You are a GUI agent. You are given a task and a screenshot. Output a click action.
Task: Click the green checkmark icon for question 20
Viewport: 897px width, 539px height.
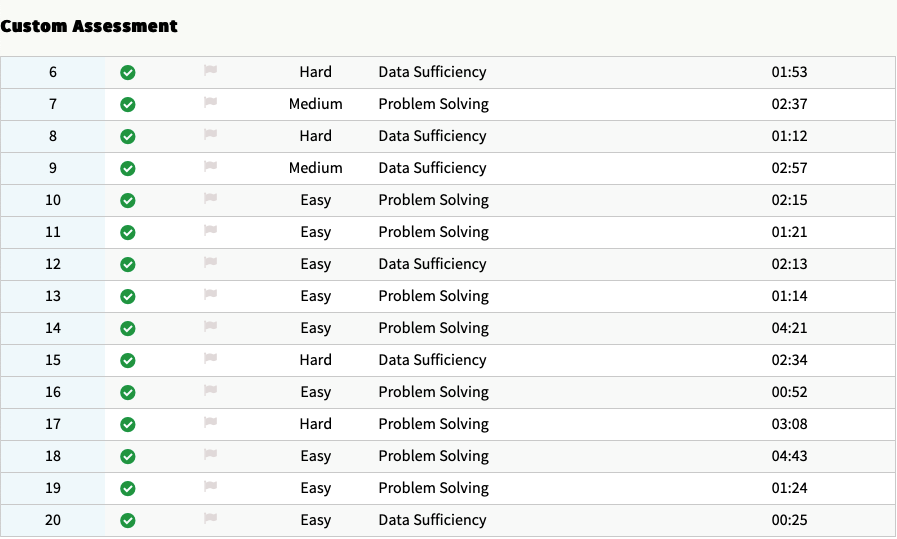[128, 520]
